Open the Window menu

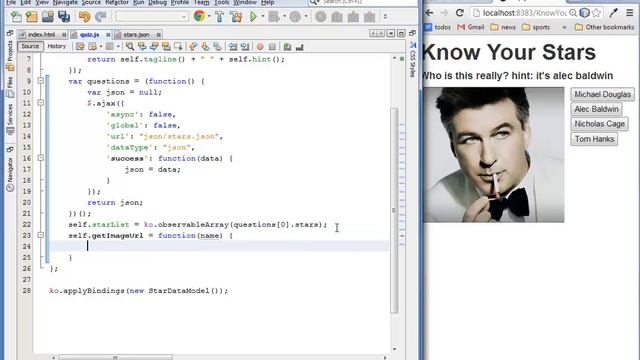pos(245,2)
